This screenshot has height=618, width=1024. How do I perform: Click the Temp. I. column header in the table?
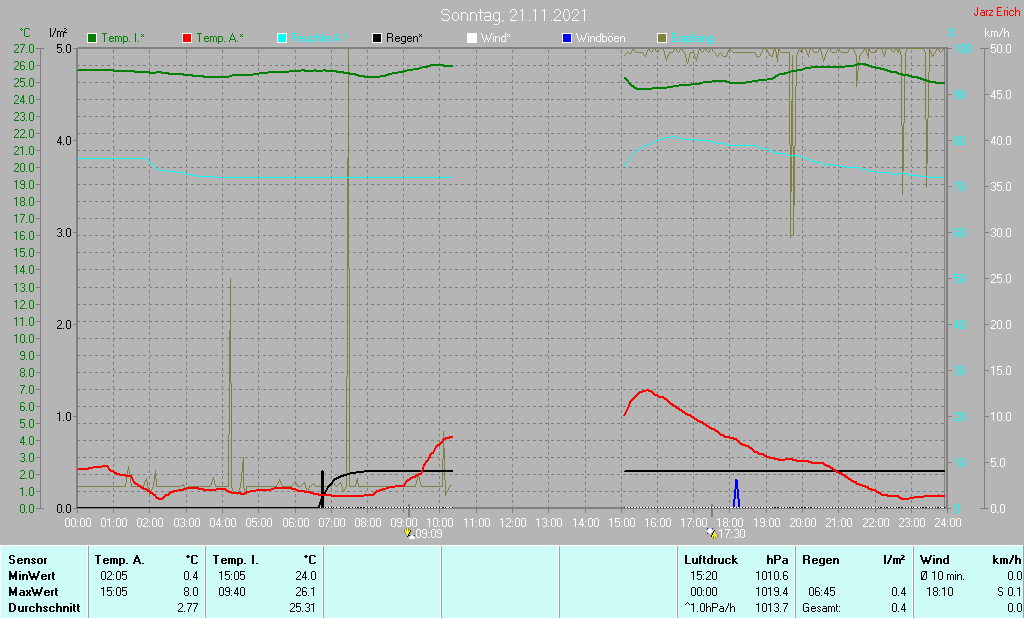point(236,560)
